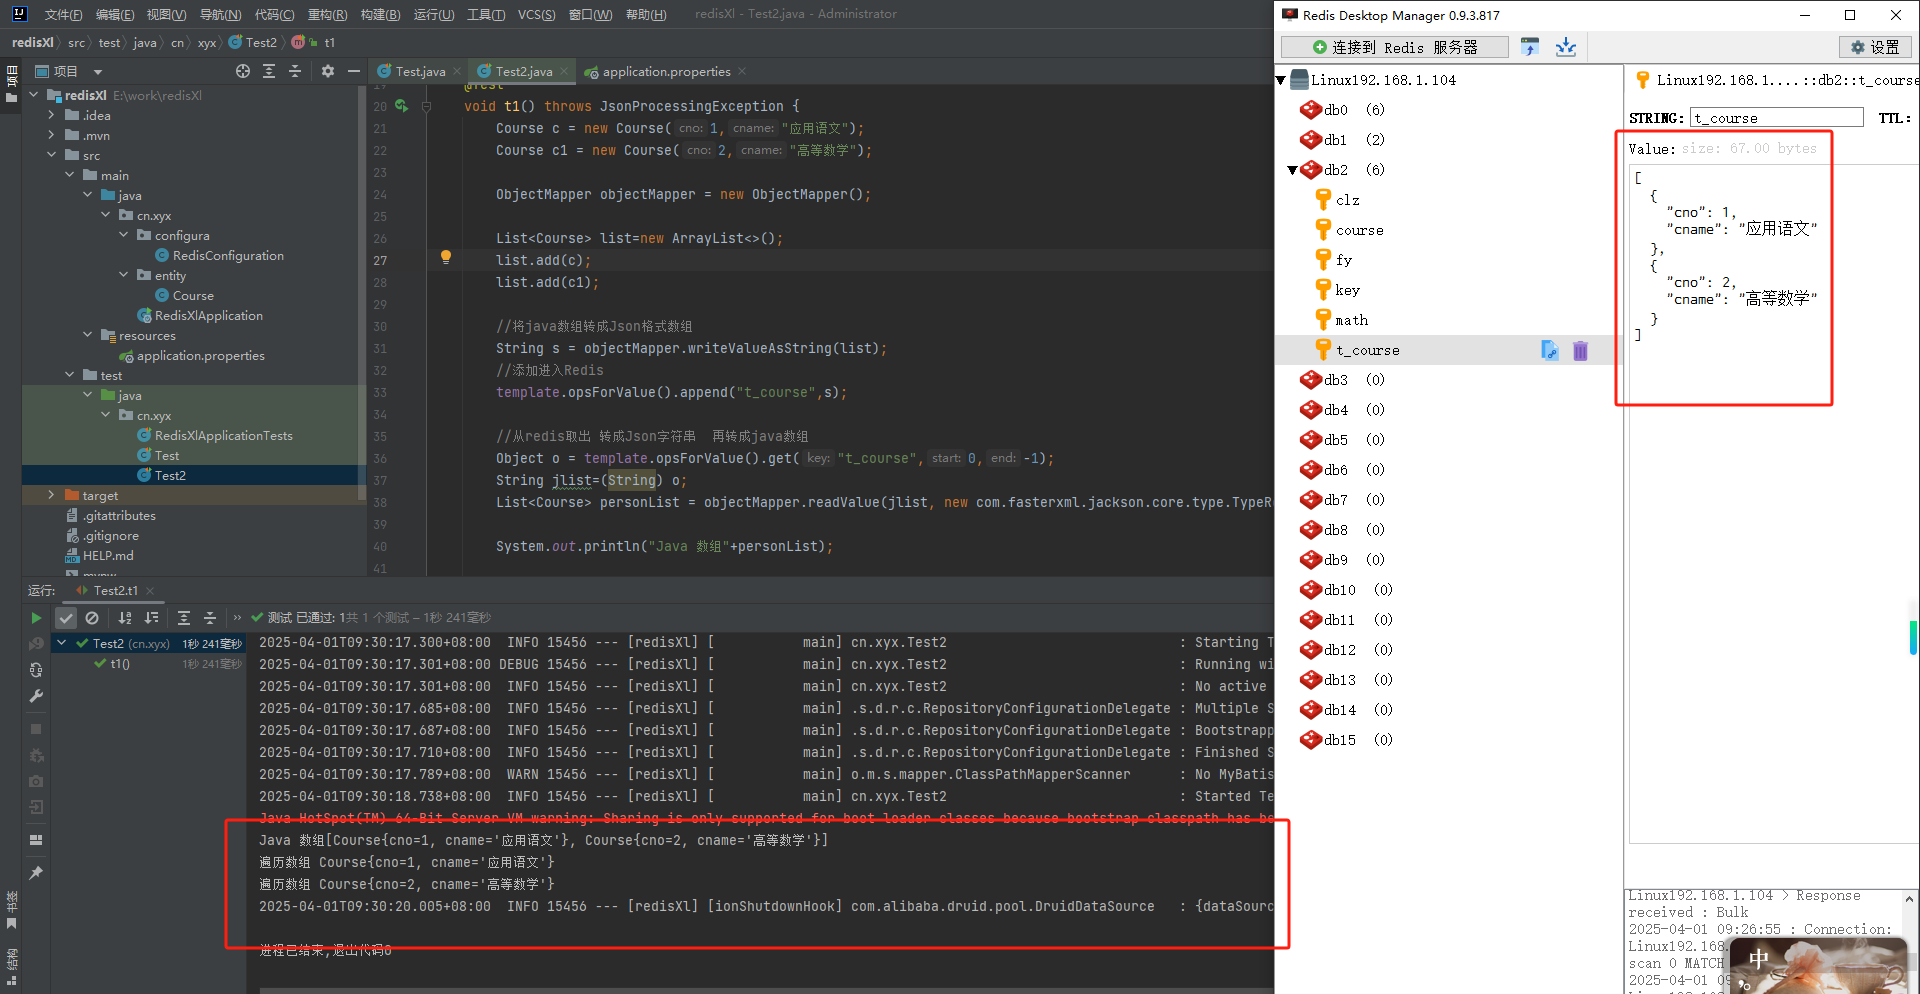Collapse the db2 database tree node
Image resolution: width=1920 pixels, height=994 pixels.
click(1292, 169)
